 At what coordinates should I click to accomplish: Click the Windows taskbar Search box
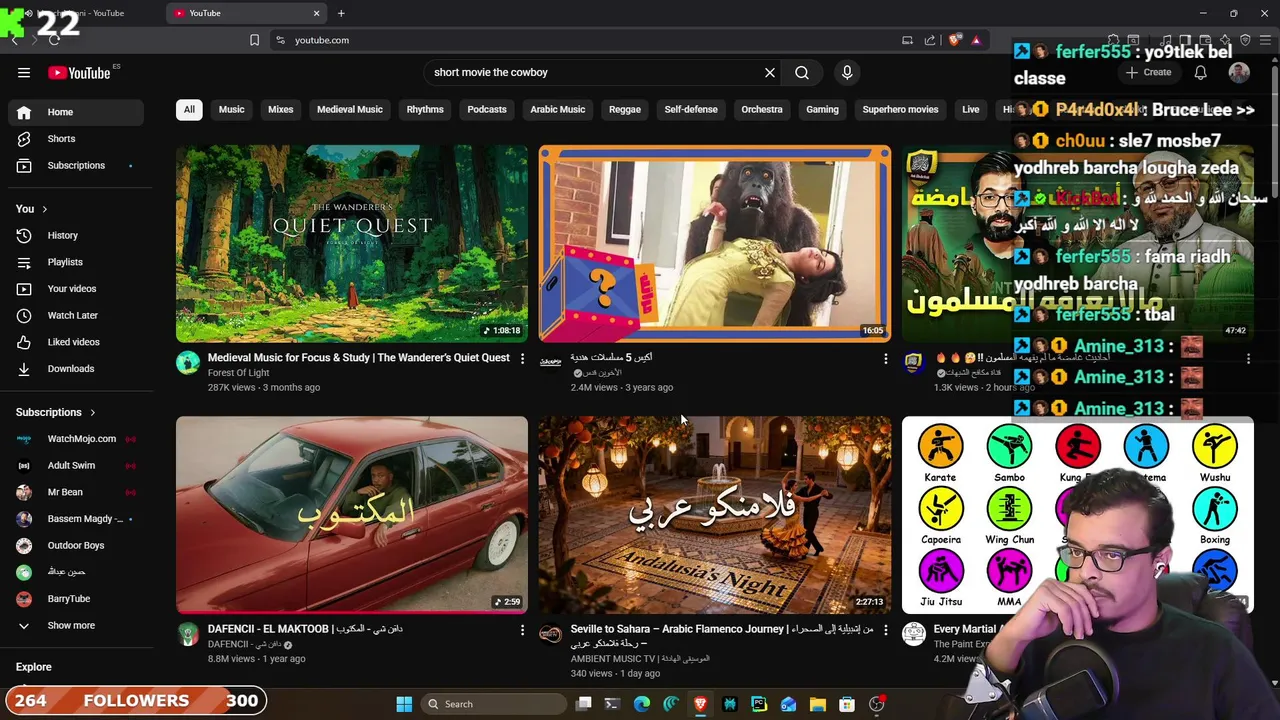coord(494,704)
